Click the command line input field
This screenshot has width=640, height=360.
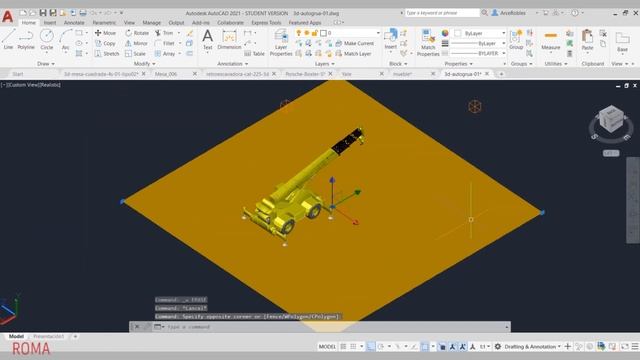click(335, 327)
